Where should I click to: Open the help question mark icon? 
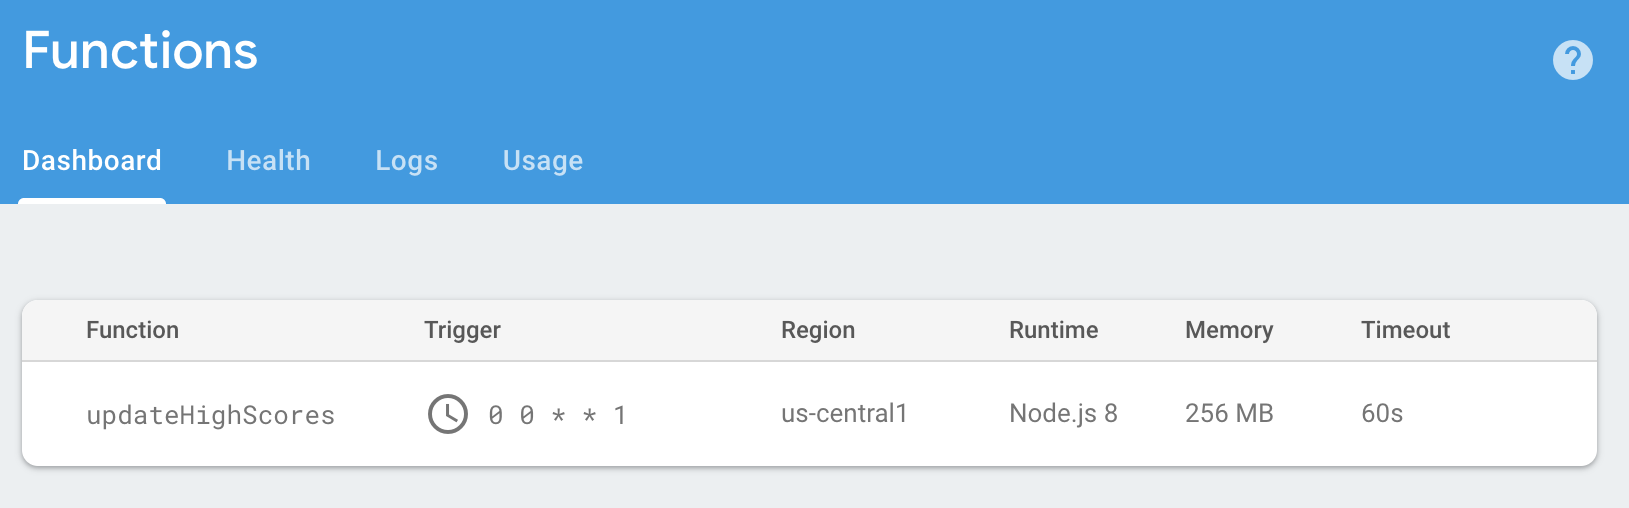1572,60
